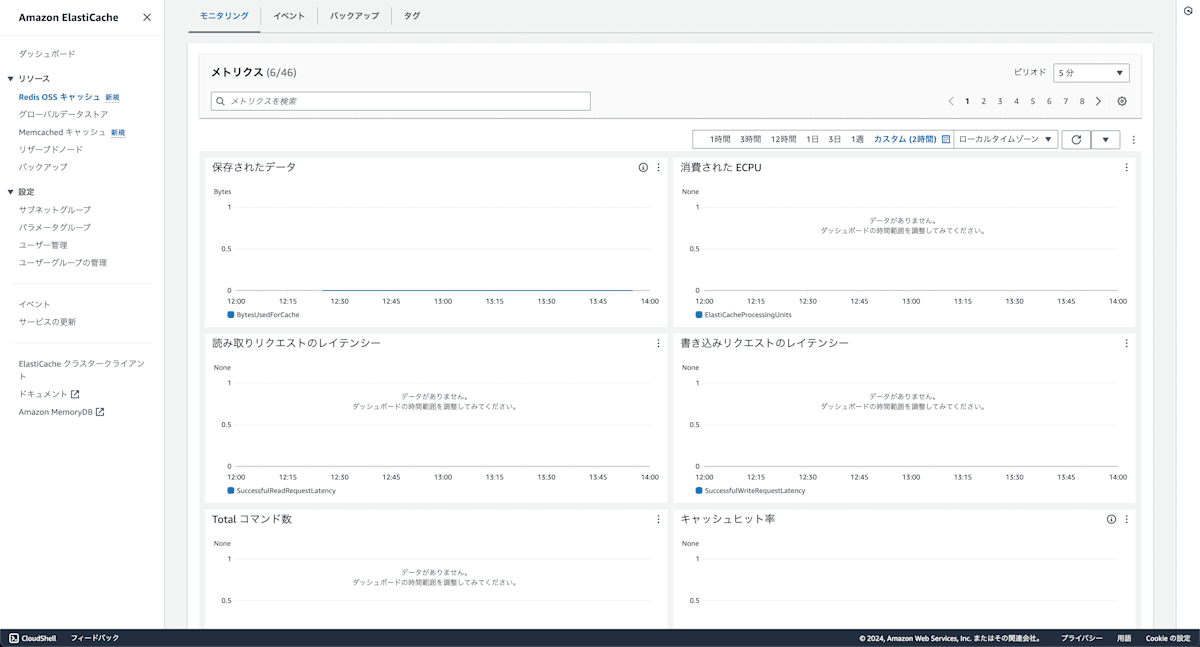
Task: Toggle the SuccessfulReadRequestLatency legend entry
Action: point(282,491)
